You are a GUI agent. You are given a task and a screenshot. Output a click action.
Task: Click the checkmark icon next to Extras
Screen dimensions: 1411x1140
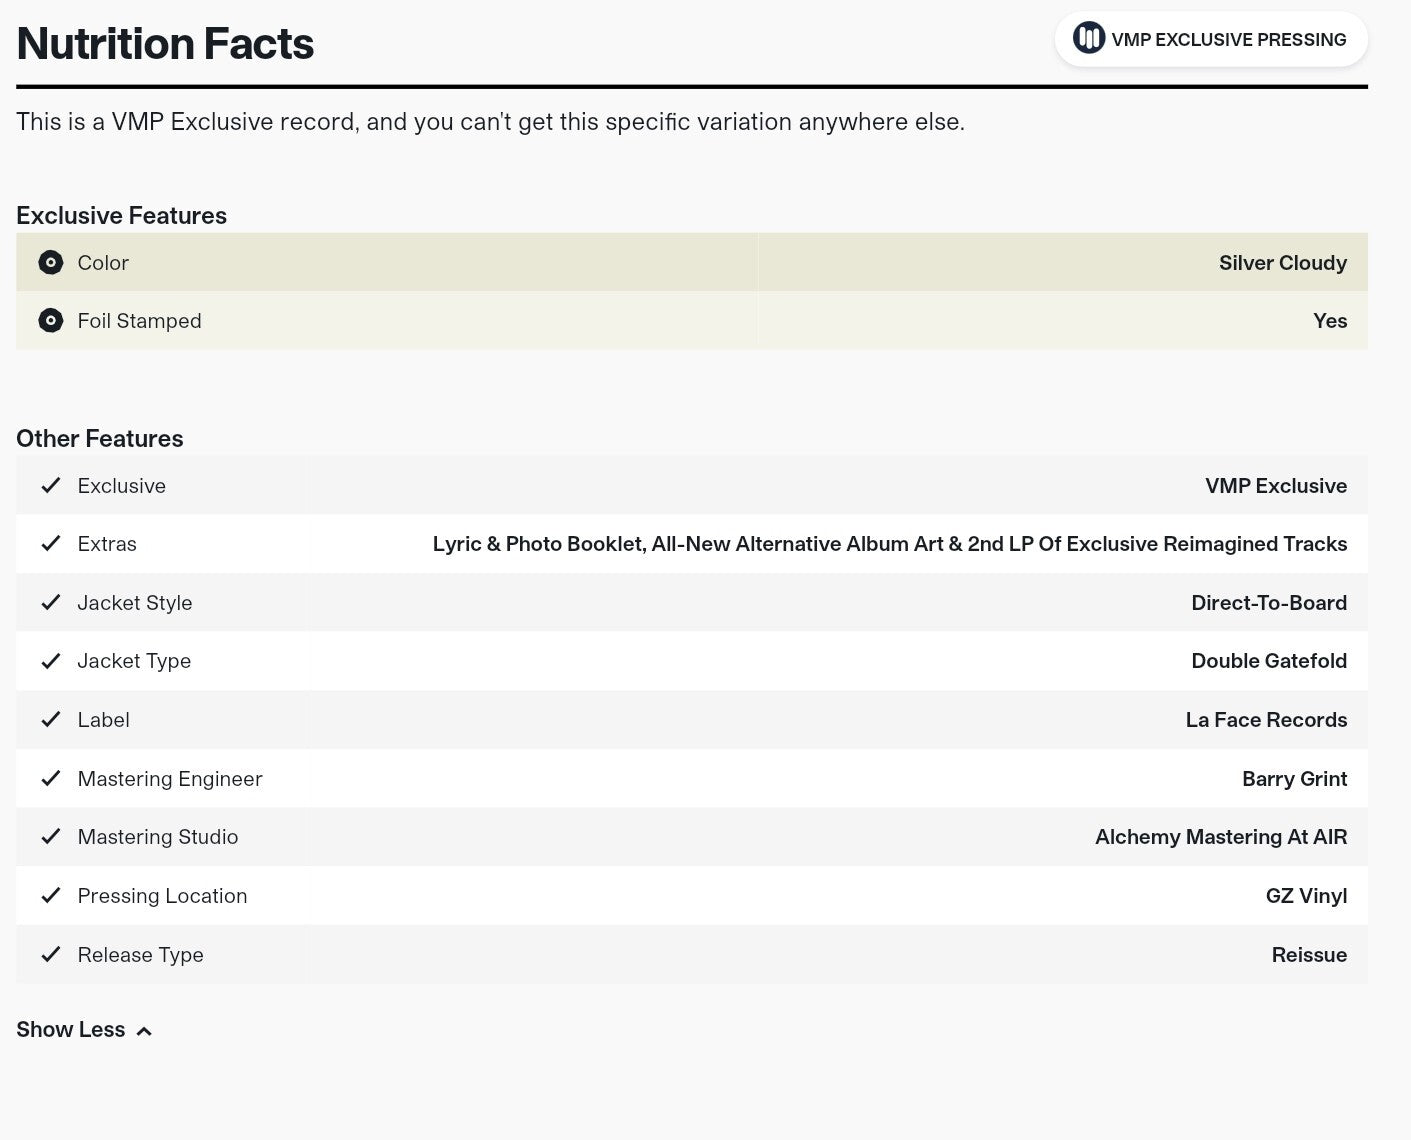click(51, 544)
